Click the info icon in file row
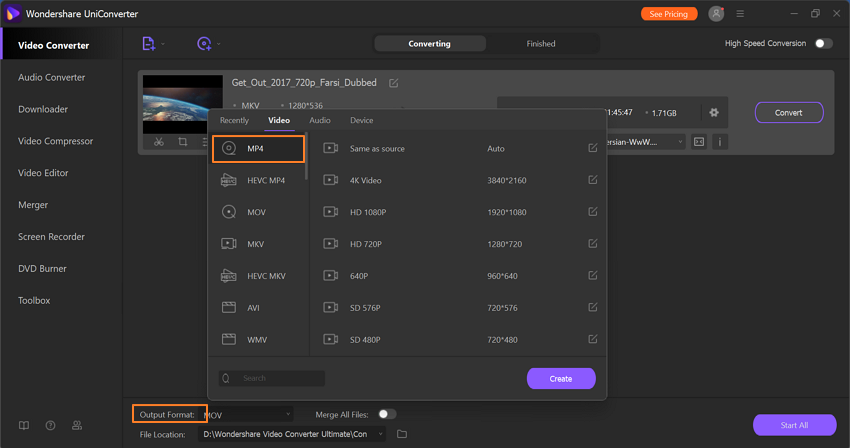This screenshot has width=850, height=448. click(x=720, y=142)
